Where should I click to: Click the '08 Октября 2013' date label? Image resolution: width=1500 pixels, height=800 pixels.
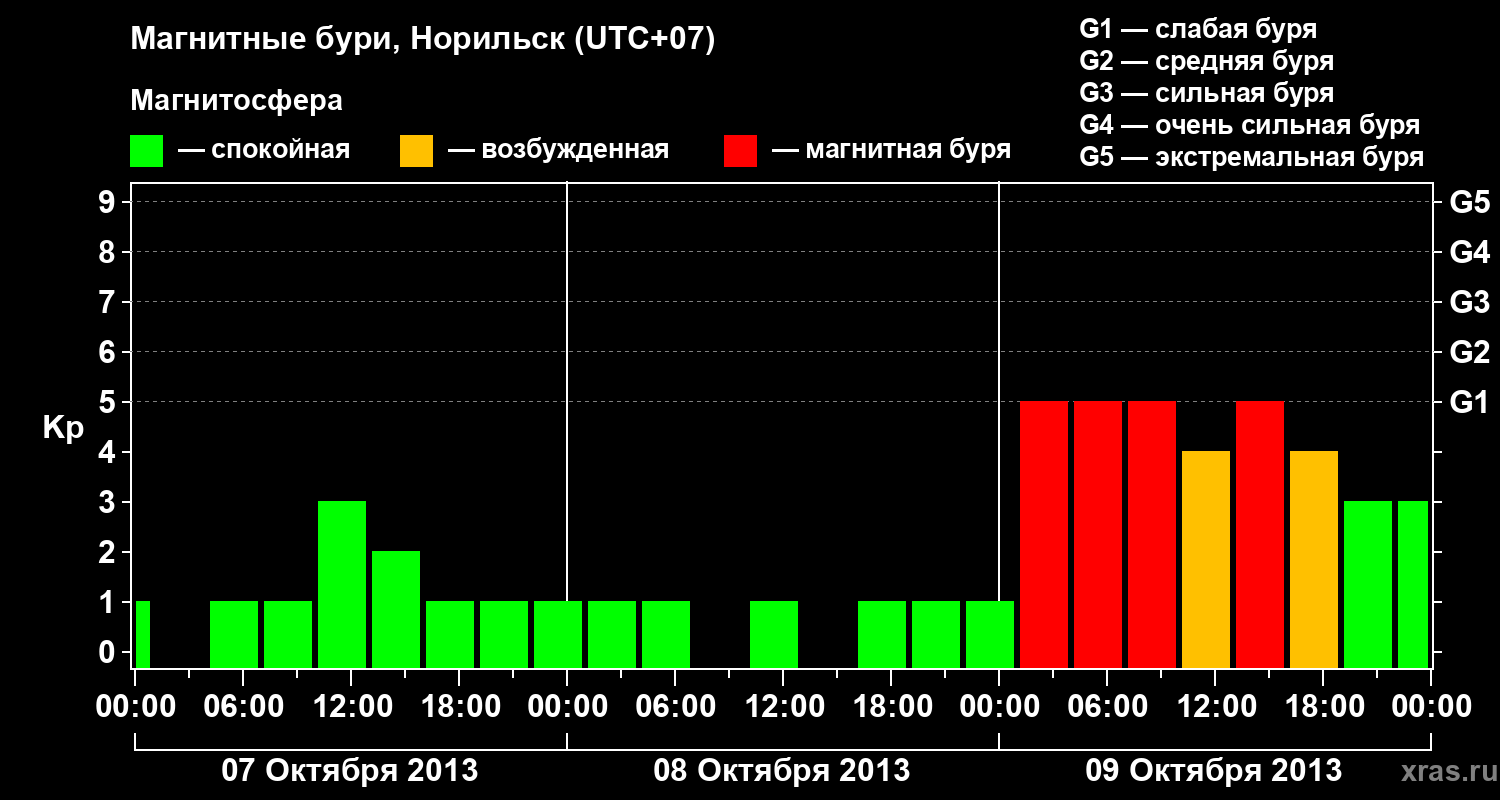[x=782, y=771]
